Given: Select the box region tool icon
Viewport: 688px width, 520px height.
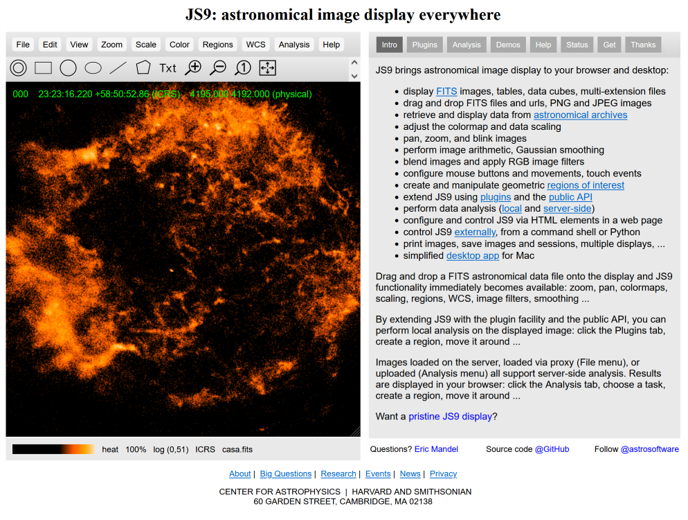Looking at the screenshot, I should tap(43, 68).
